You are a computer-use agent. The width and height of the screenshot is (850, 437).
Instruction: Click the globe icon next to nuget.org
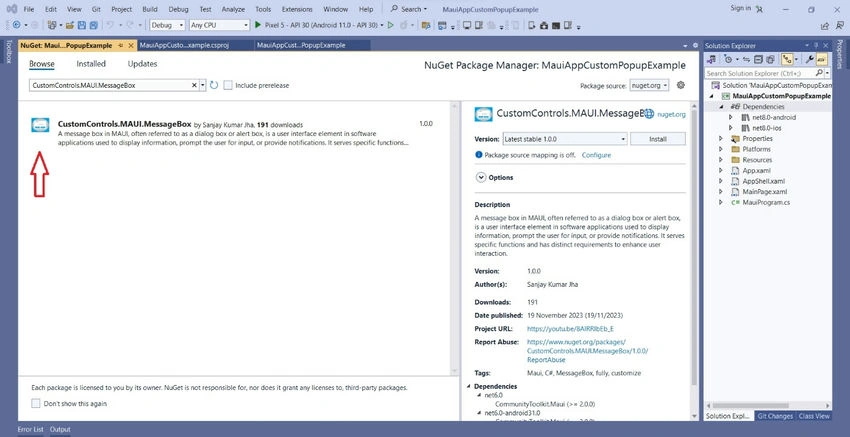[x=649, y=114]
